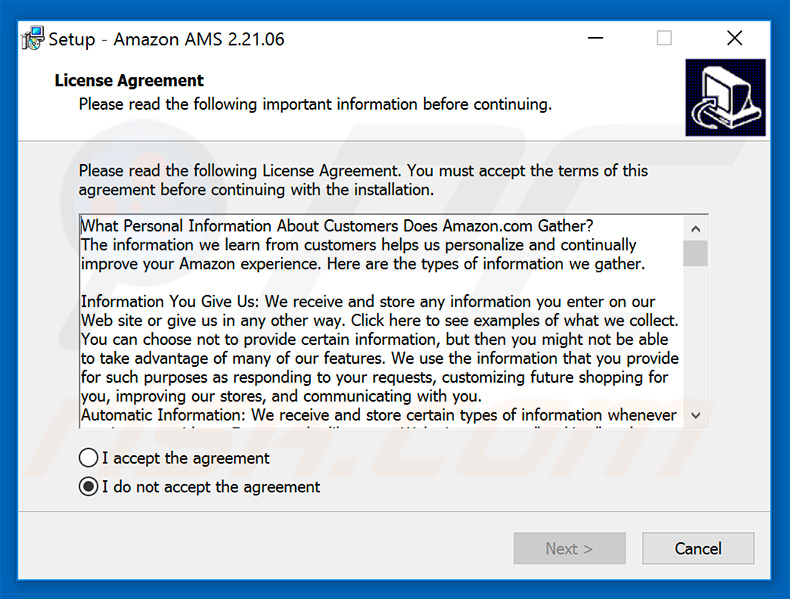The width and height of the screenshot is (790, 599).
Task: Click the computer installer graphic in header
Action: (x=725, y=98)
